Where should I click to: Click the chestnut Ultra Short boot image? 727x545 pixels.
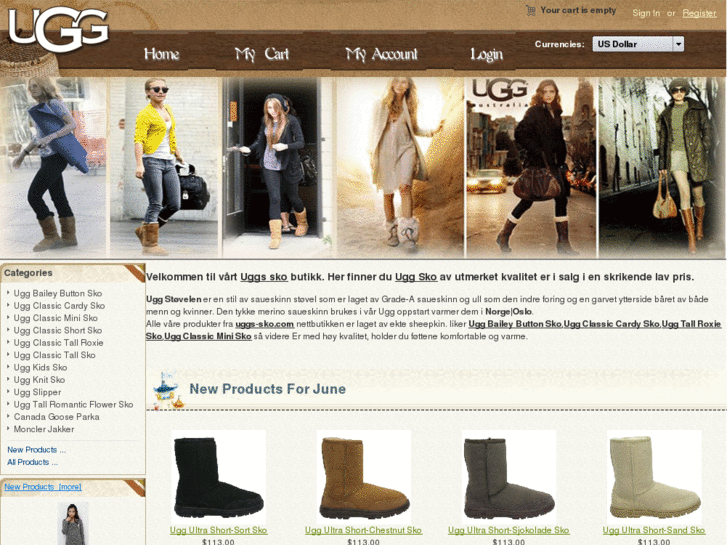[x=364, y=477]
